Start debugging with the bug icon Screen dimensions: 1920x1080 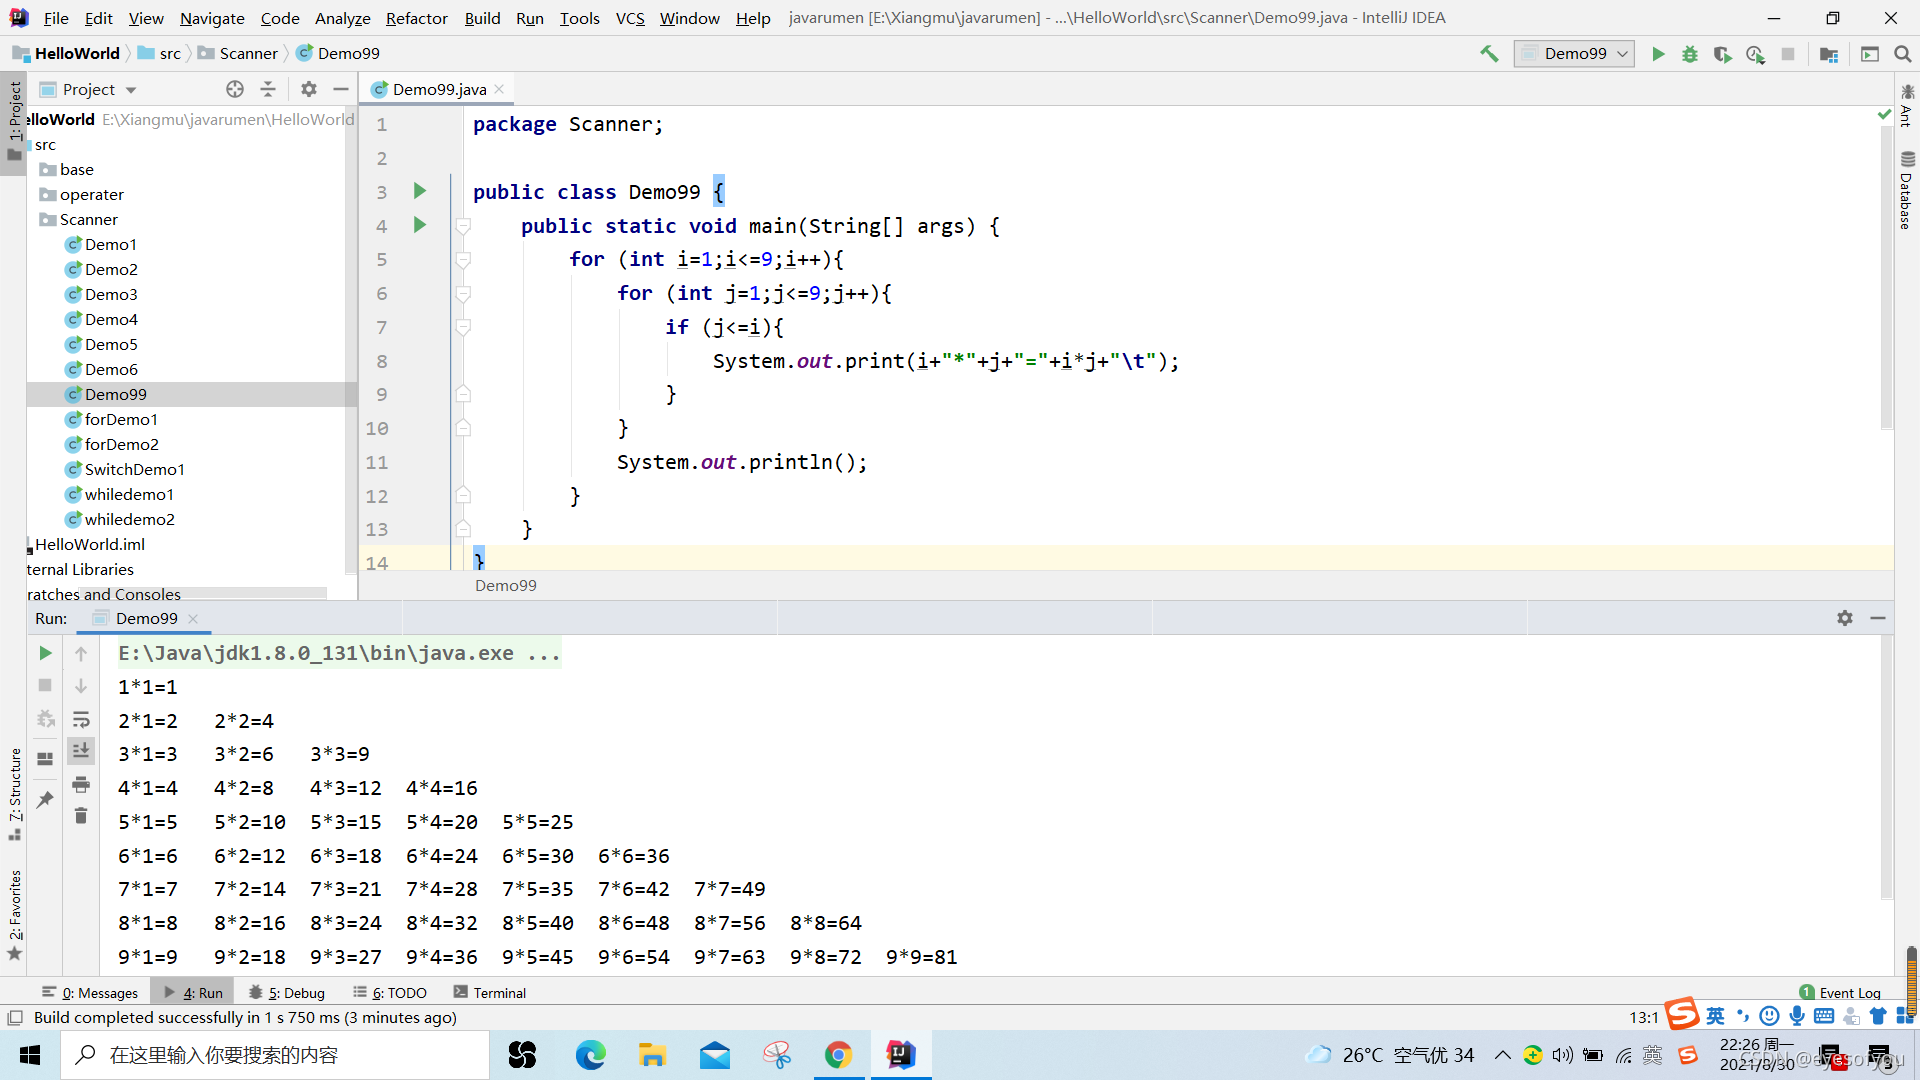[x=1690, y=54]
